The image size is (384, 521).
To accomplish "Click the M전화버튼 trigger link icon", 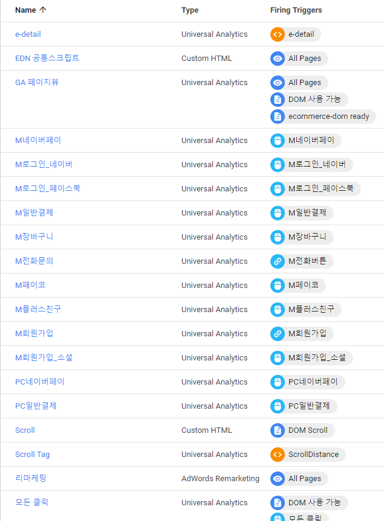I will [277, 261].
